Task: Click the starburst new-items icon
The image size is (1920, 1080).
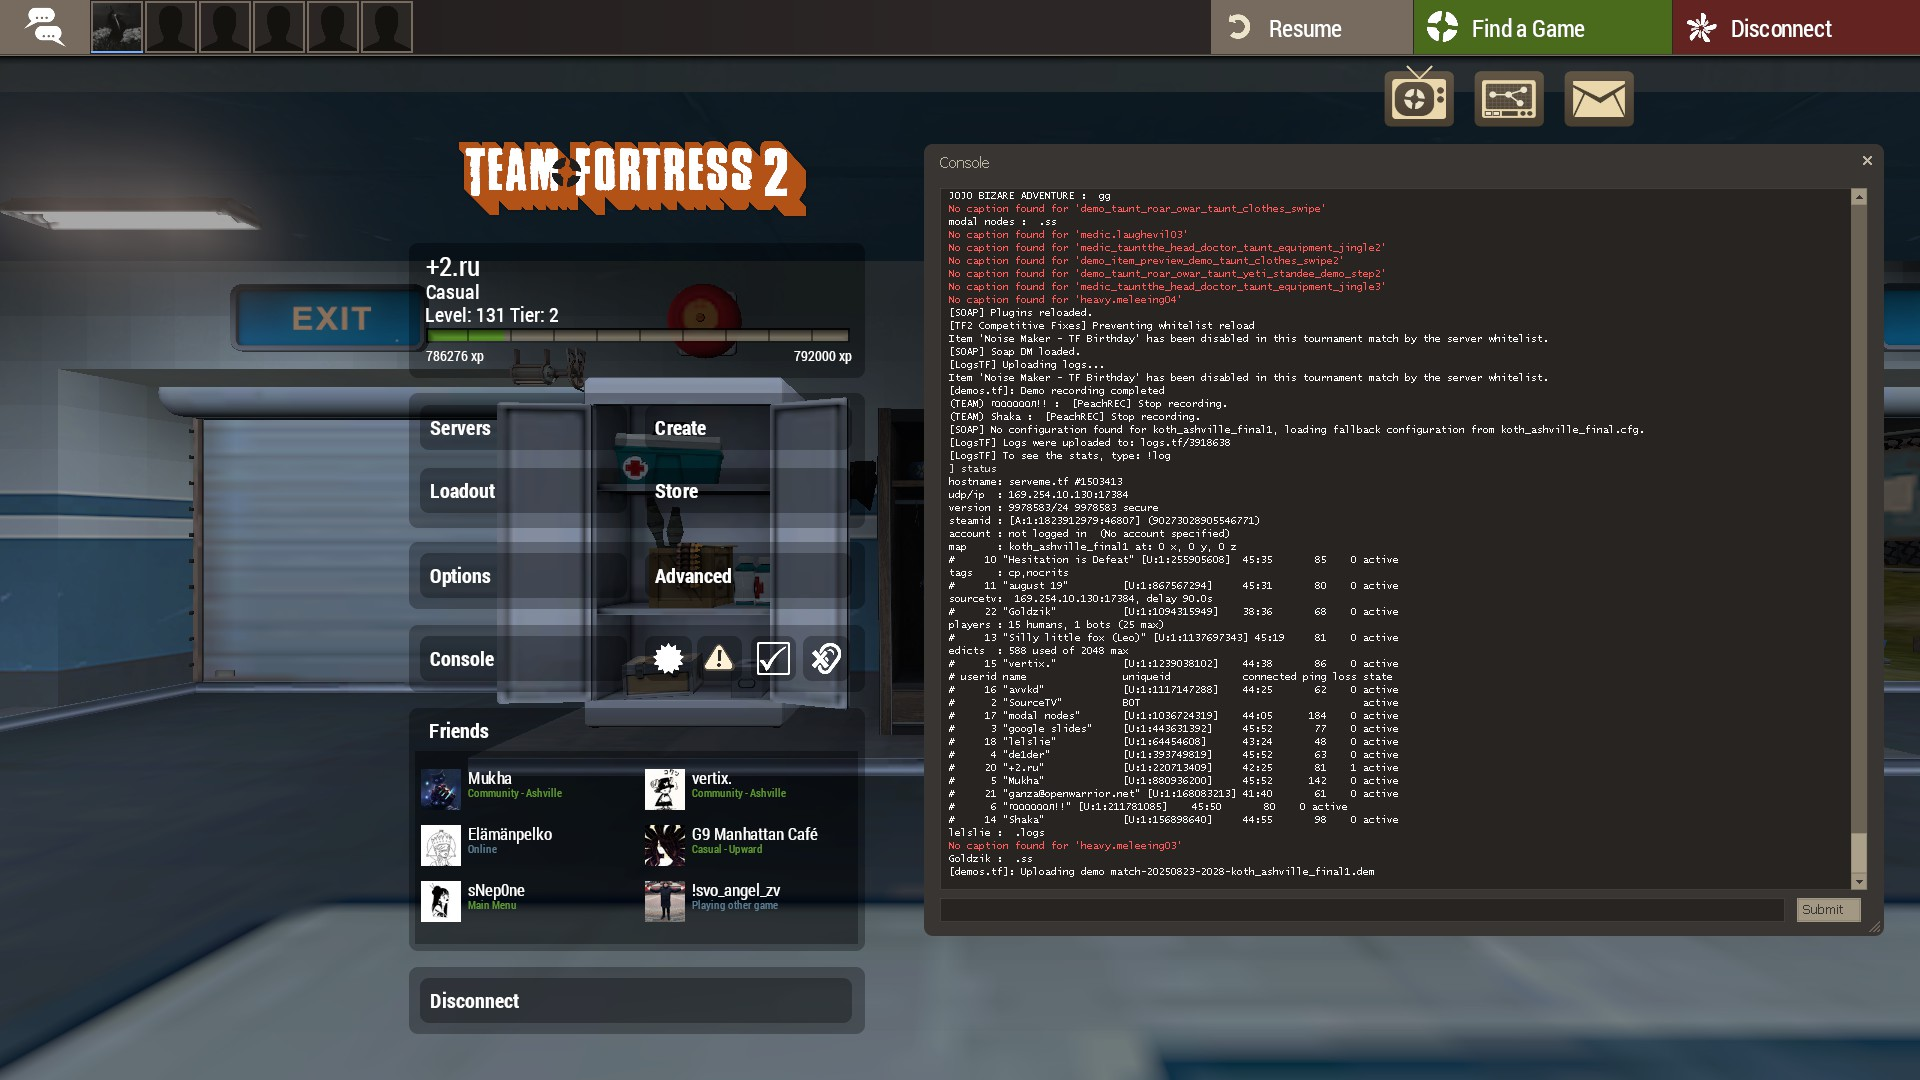Action: [x=668, y=658]
